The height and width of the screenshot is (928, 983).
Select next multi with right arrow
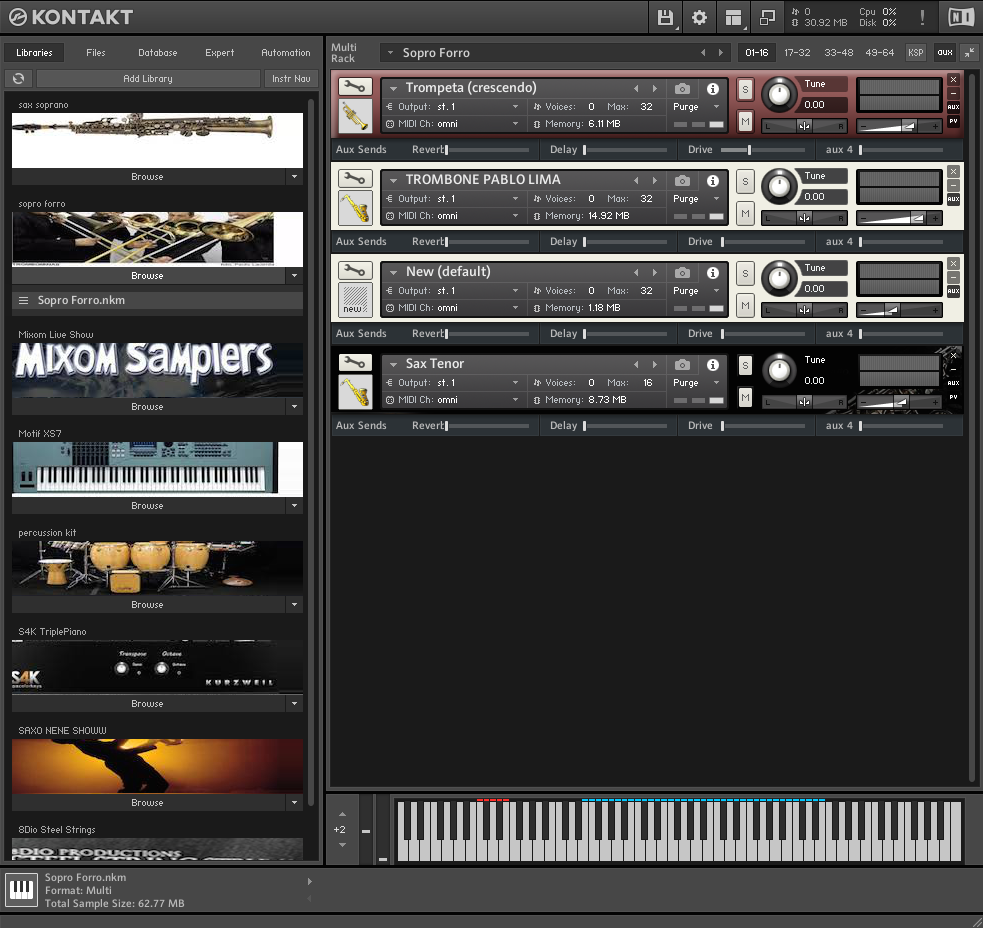[x=720, y=53]
